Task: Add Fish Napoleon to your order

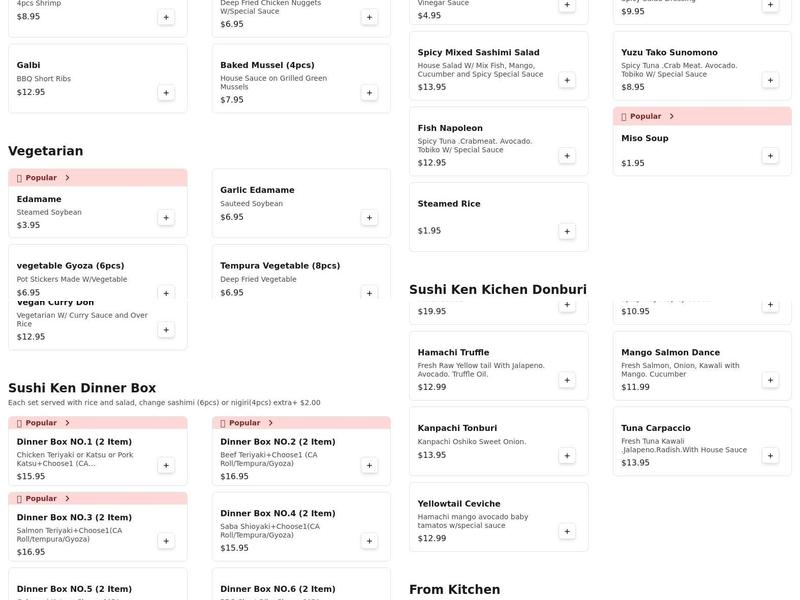Action: [567, 155]
